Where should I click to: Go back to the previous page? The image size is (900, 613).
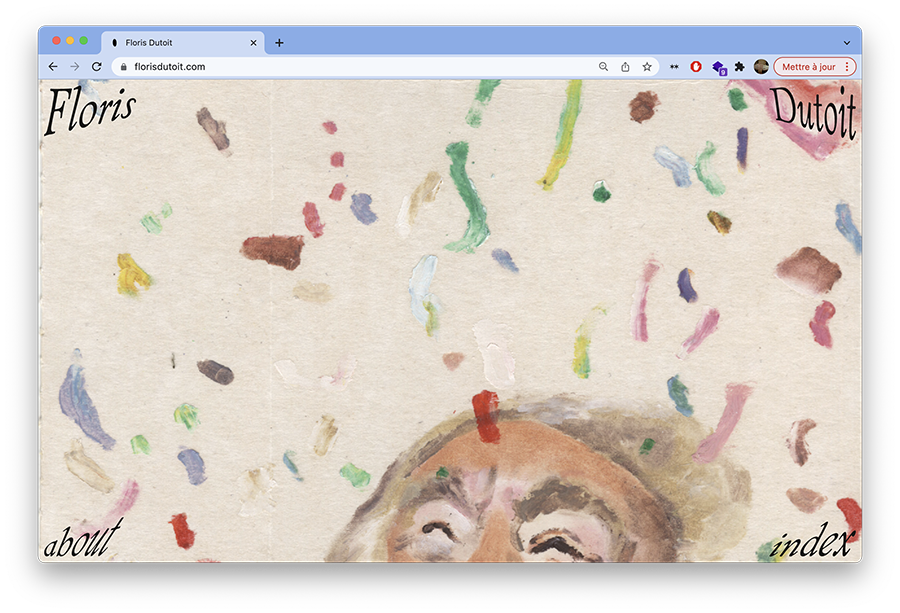pyautogui.click(x=53, y=67)
